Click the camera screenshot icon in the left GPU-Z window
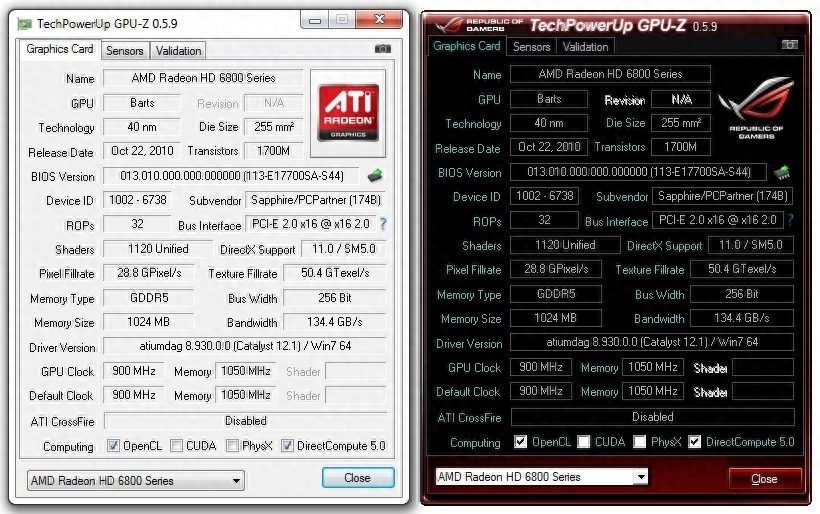This screenshot has height=514, width=820. (x=383, y=49)
